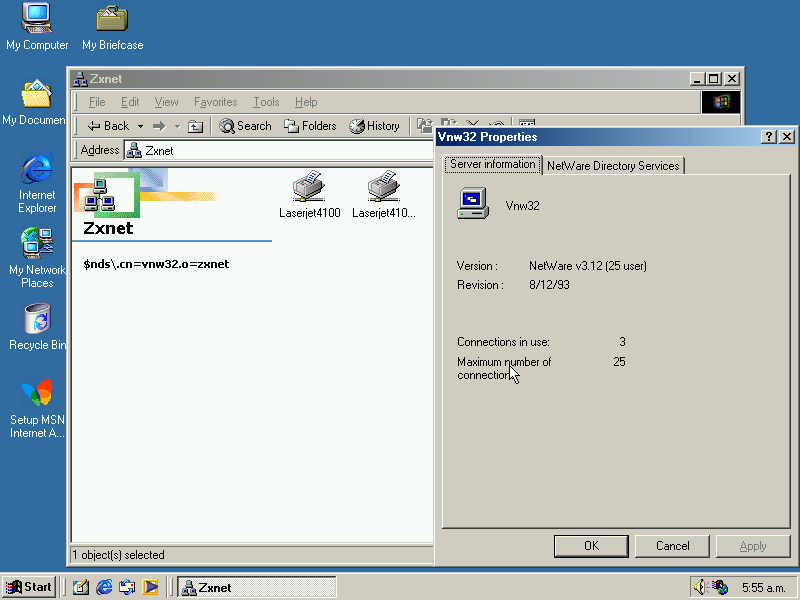This screenshot has height=600, width=800.
Task: Click the volume speaker tray icon
Action: (702, 587)
